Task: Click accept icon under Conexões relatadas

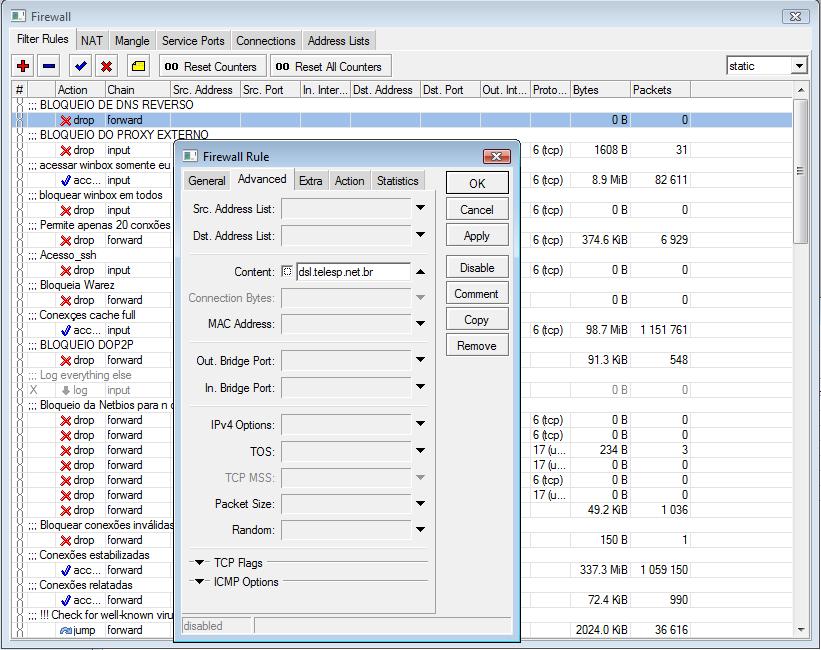Action: click(65, 600)
